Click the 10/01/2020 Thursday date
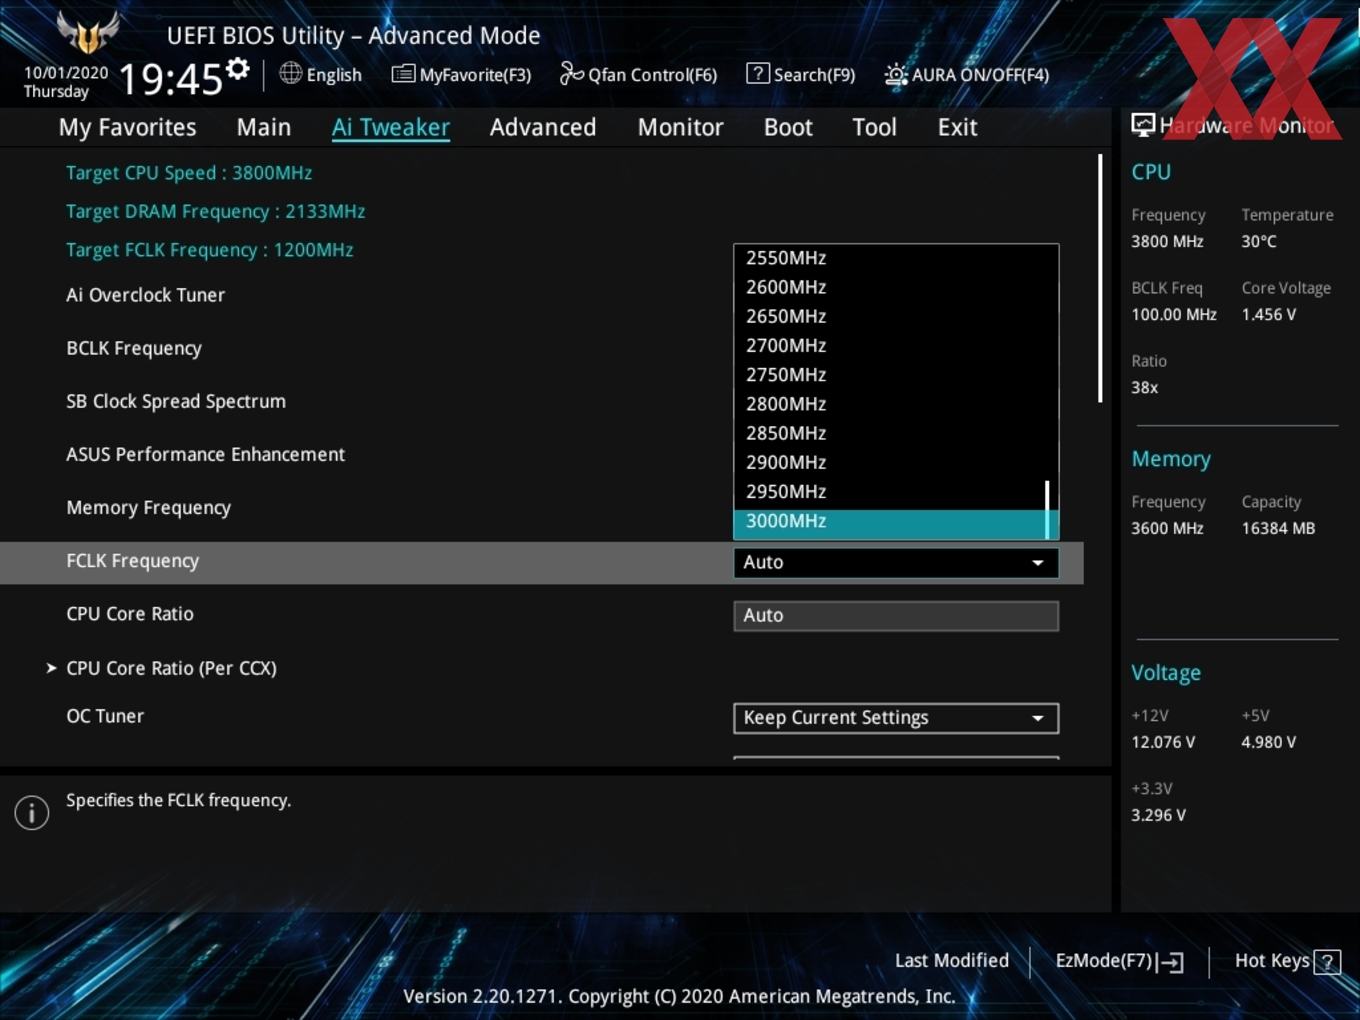Viewport: 1360px width, 1020px height. coord(66,82)
